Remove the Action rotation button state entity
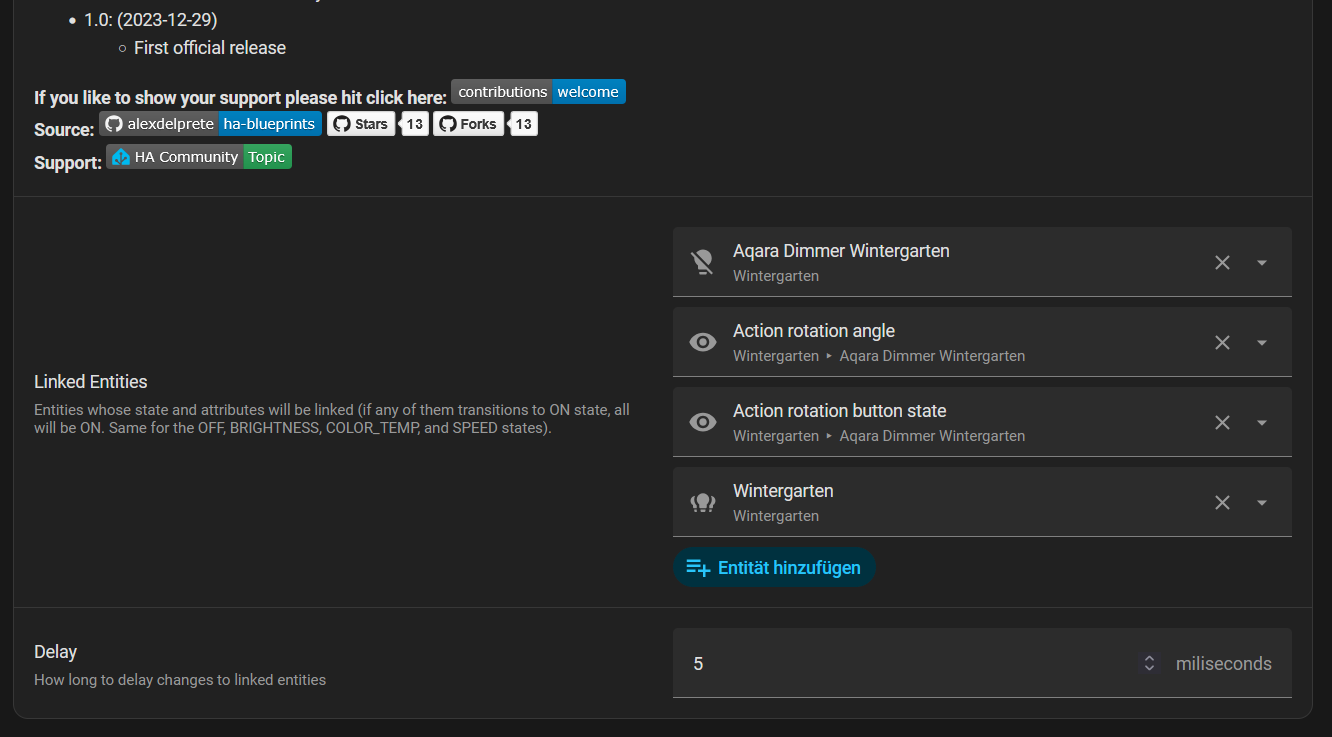 pos(1222,422)
